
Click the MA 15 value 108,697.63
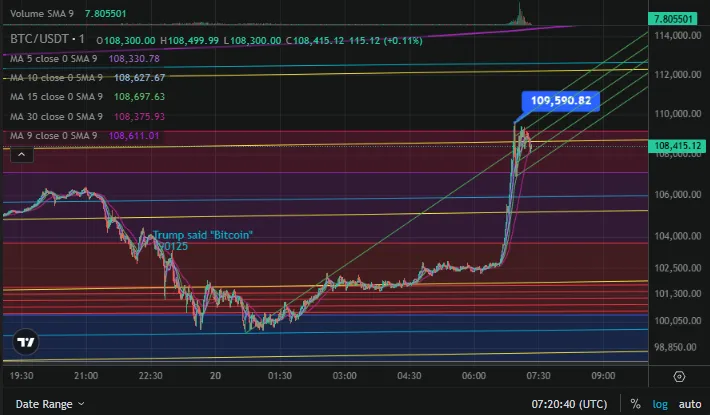pyautogui.click(x=139, y=96)
